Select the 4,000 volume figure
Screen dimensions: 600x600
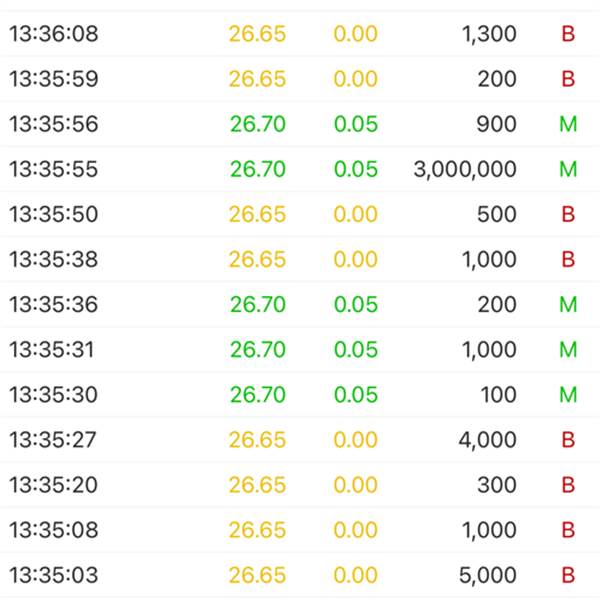point(489,440)
